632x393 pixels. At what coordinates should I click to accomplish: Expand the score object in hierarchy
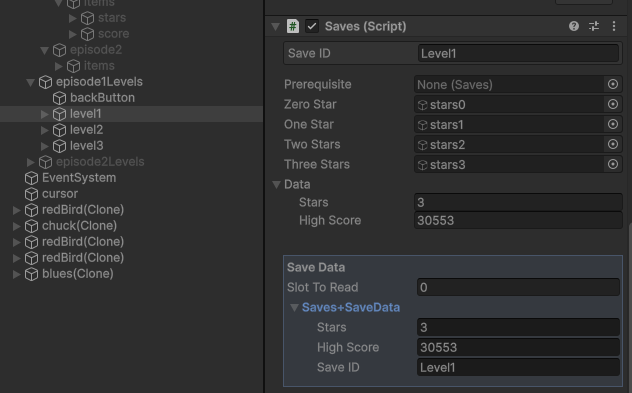(x=73, y=34)
